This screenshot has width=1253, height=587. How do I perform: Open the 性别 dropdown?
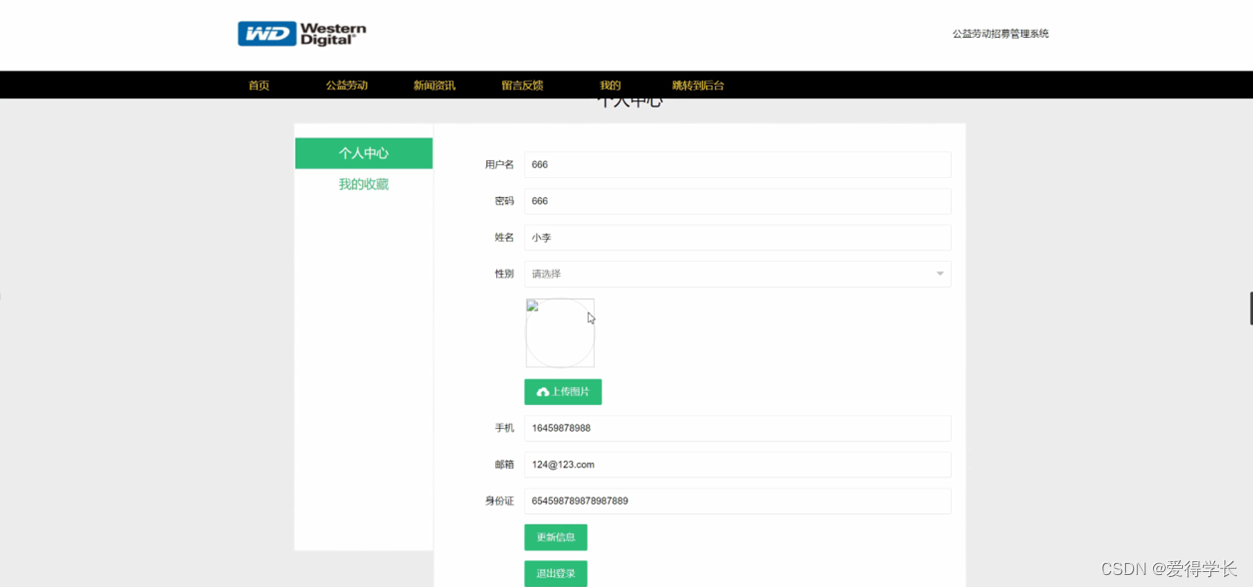(738, 274)
